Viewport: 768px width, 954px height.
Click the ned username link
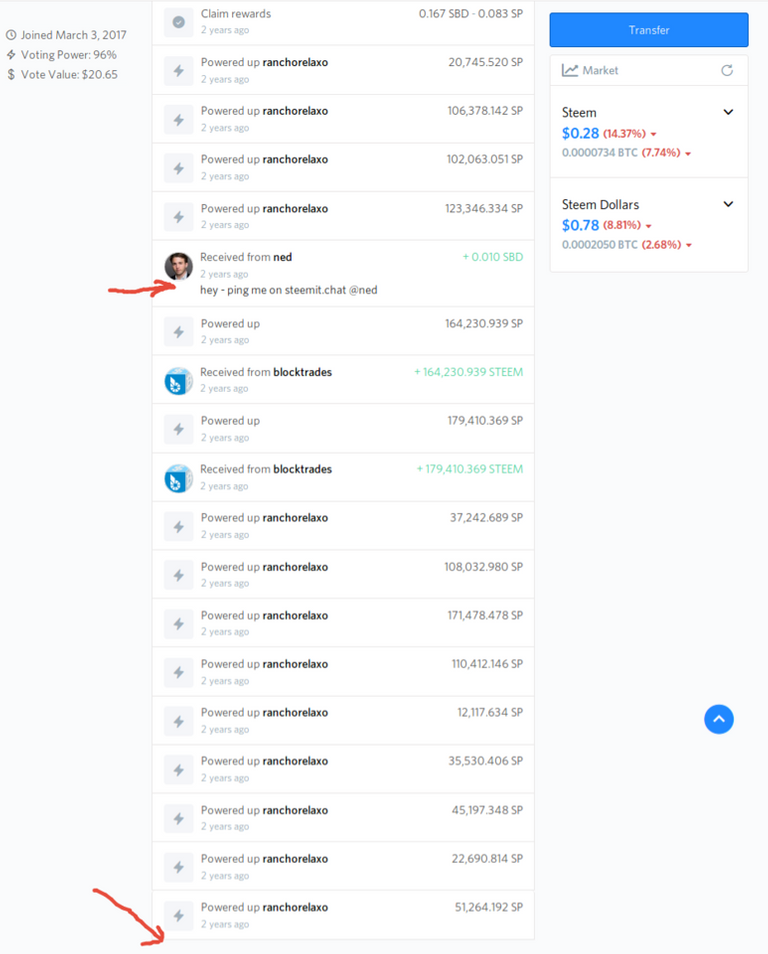click(282, 257)
